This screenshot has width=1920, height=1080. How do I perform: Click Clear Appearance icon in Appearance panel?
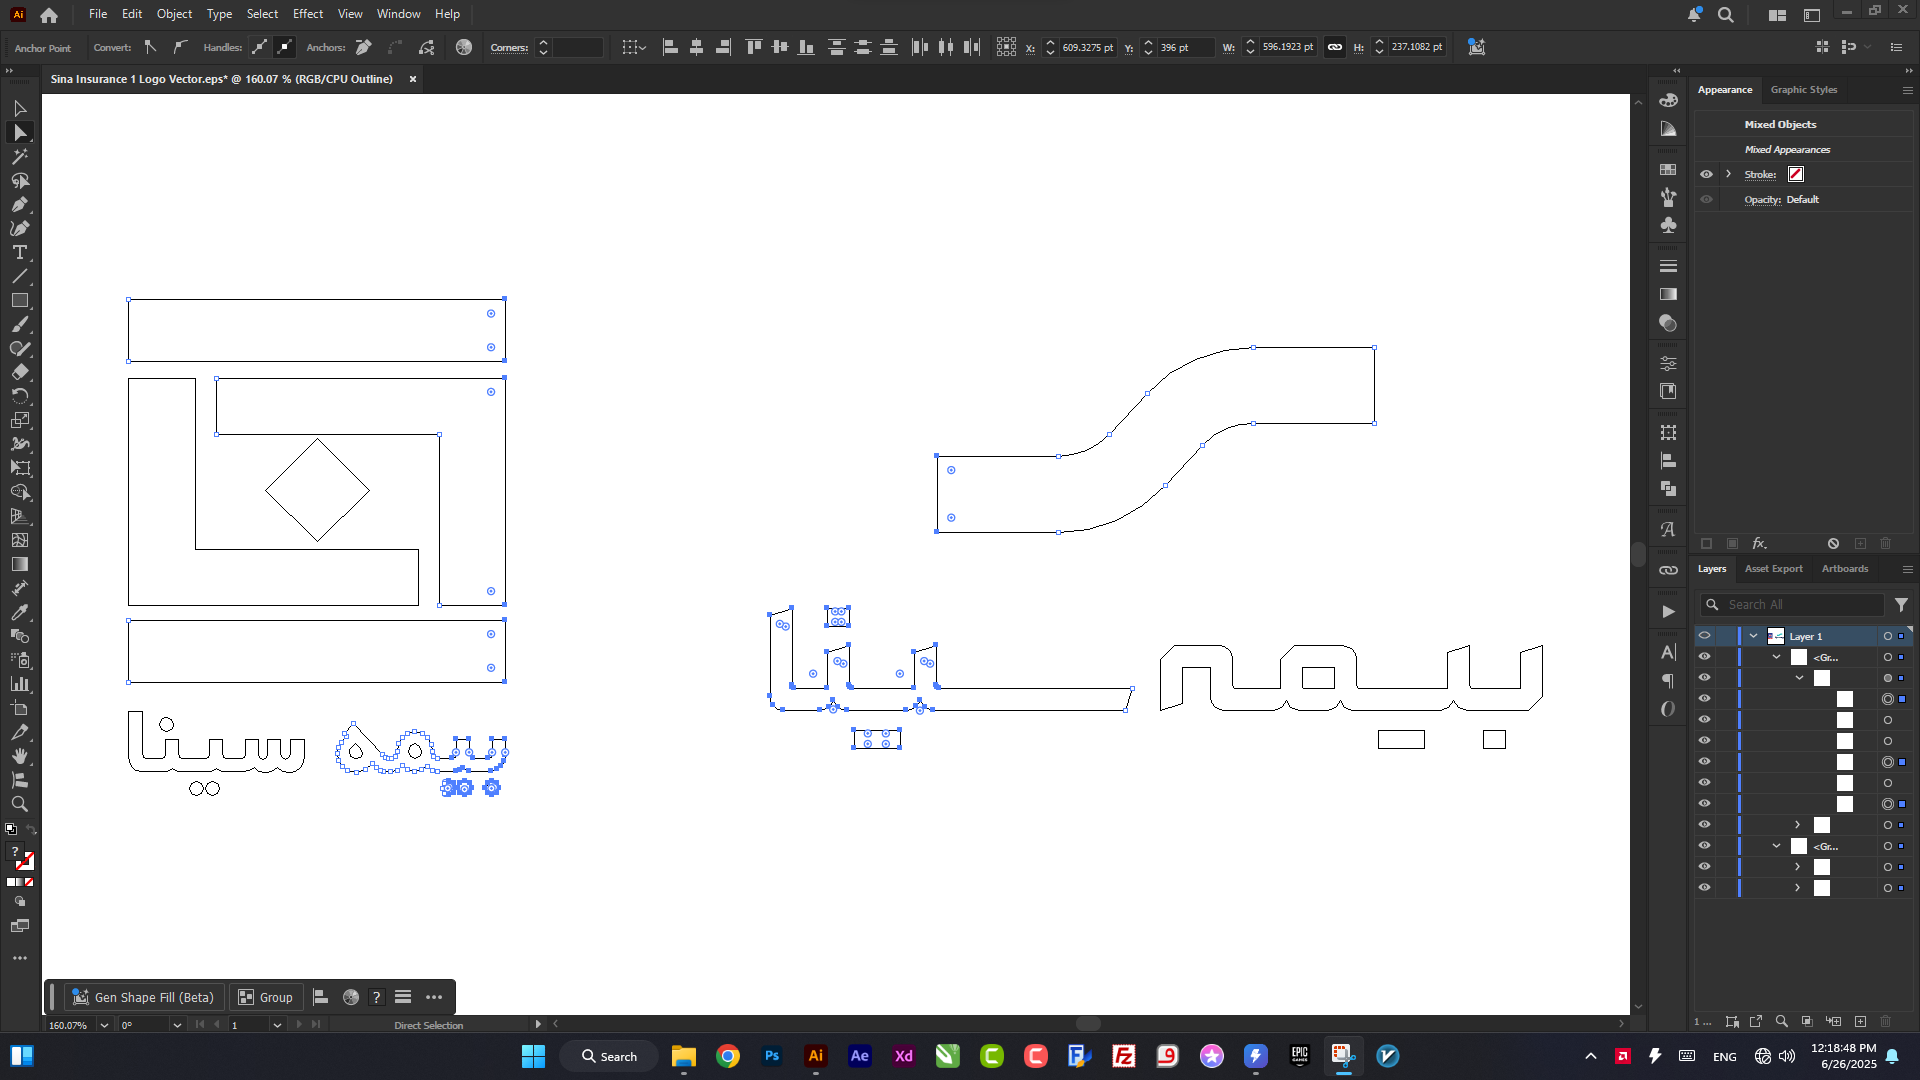[x=1833, y=543]
